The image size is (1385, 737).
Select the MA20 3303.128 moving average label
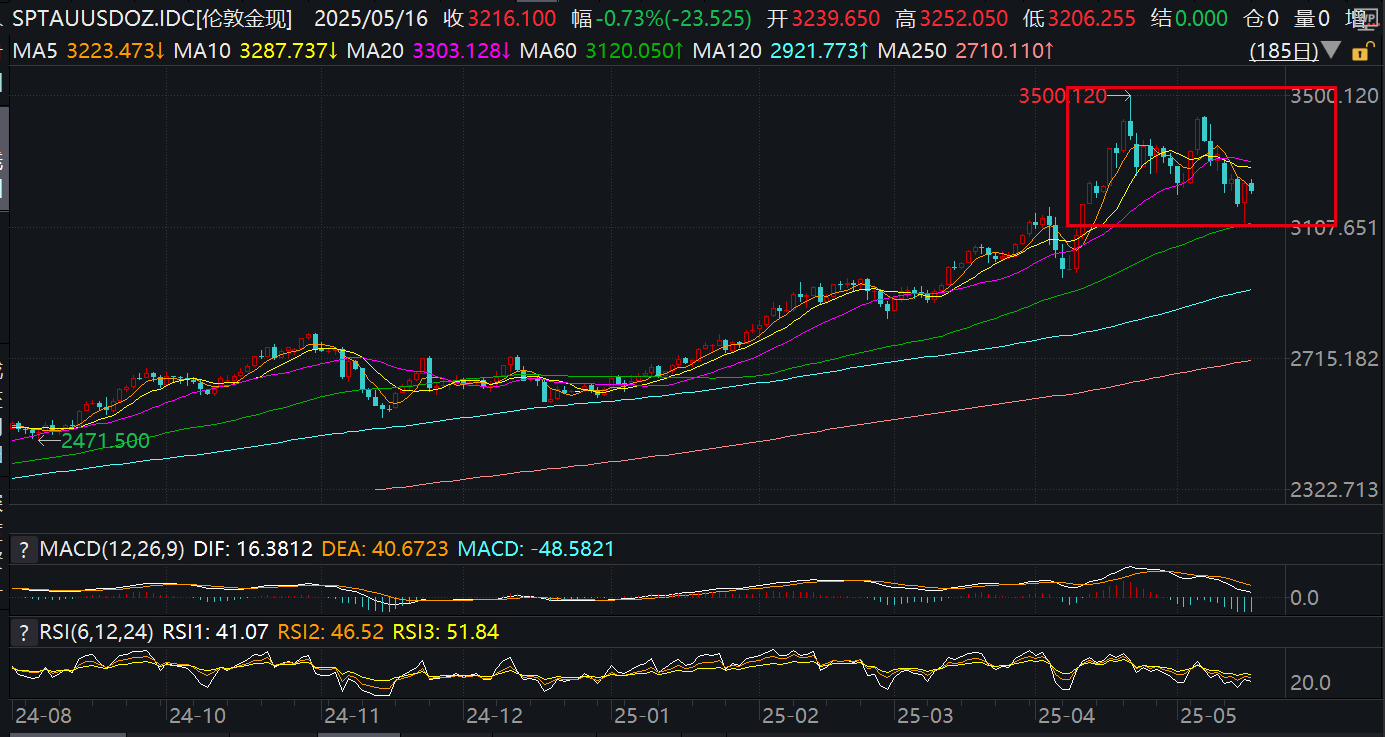[x=430, y=51]
